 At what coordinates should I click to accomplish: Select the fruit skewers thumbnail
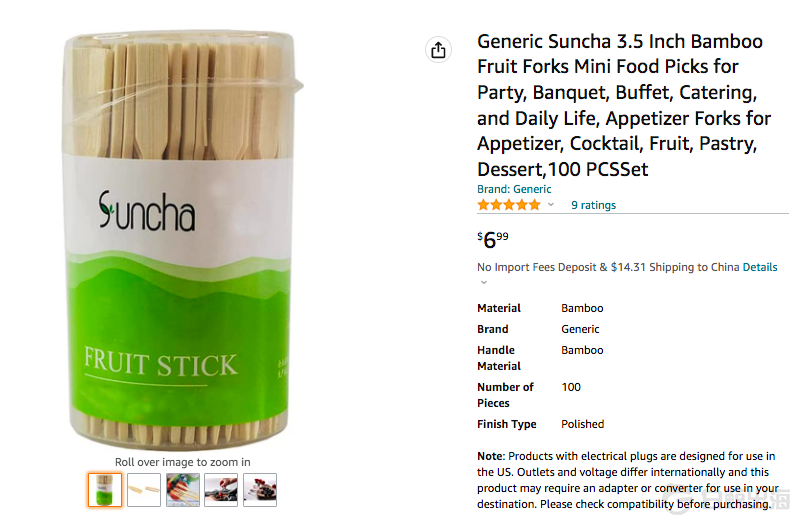click(183, 490)
